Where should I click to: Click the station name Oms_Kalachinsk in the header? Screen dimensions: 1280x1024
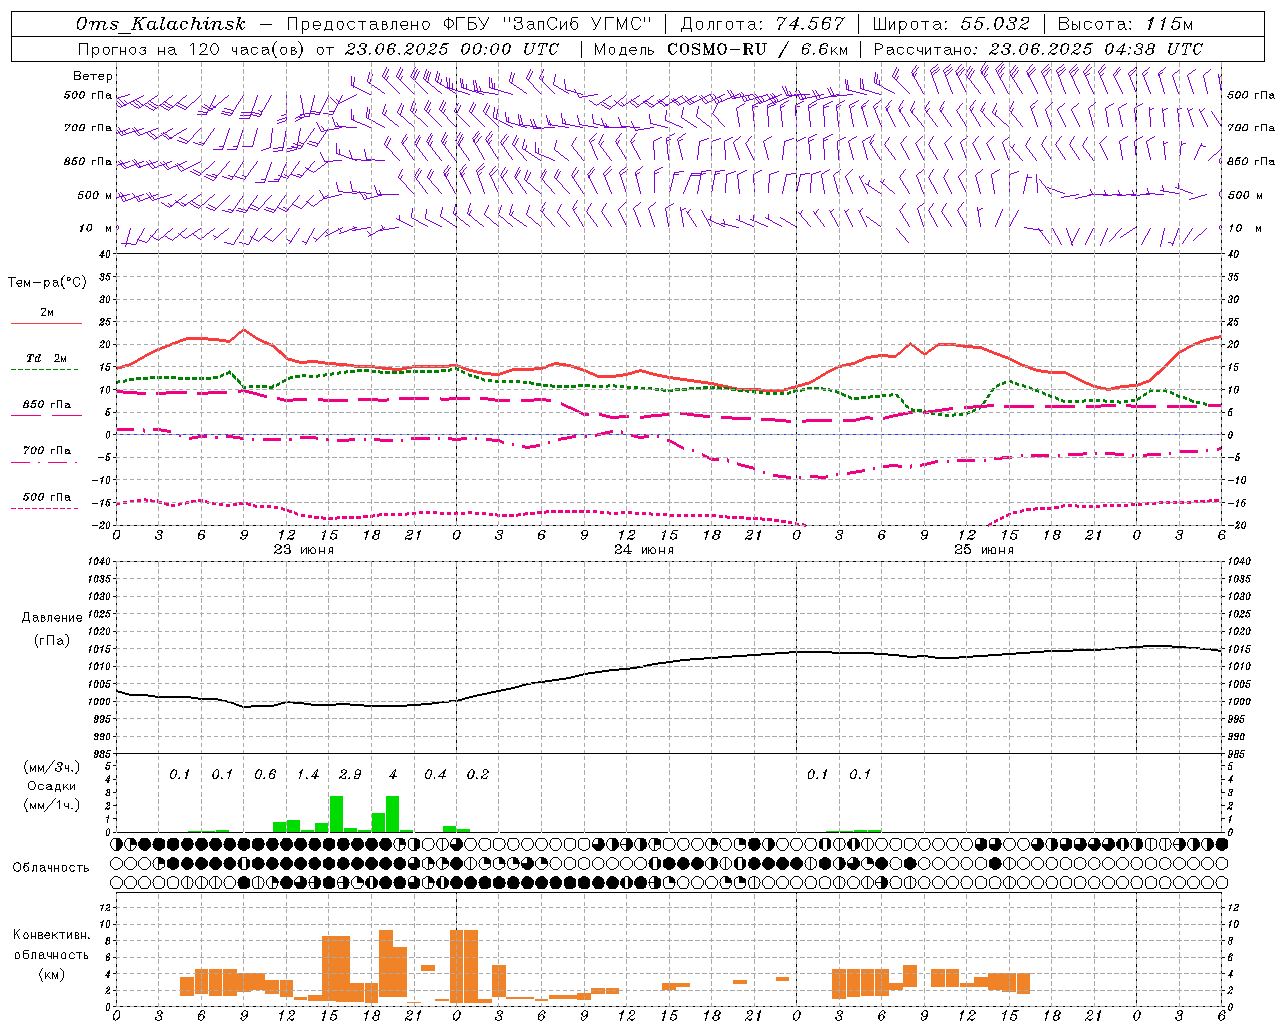pyautogui.click(x=161, y=24)
